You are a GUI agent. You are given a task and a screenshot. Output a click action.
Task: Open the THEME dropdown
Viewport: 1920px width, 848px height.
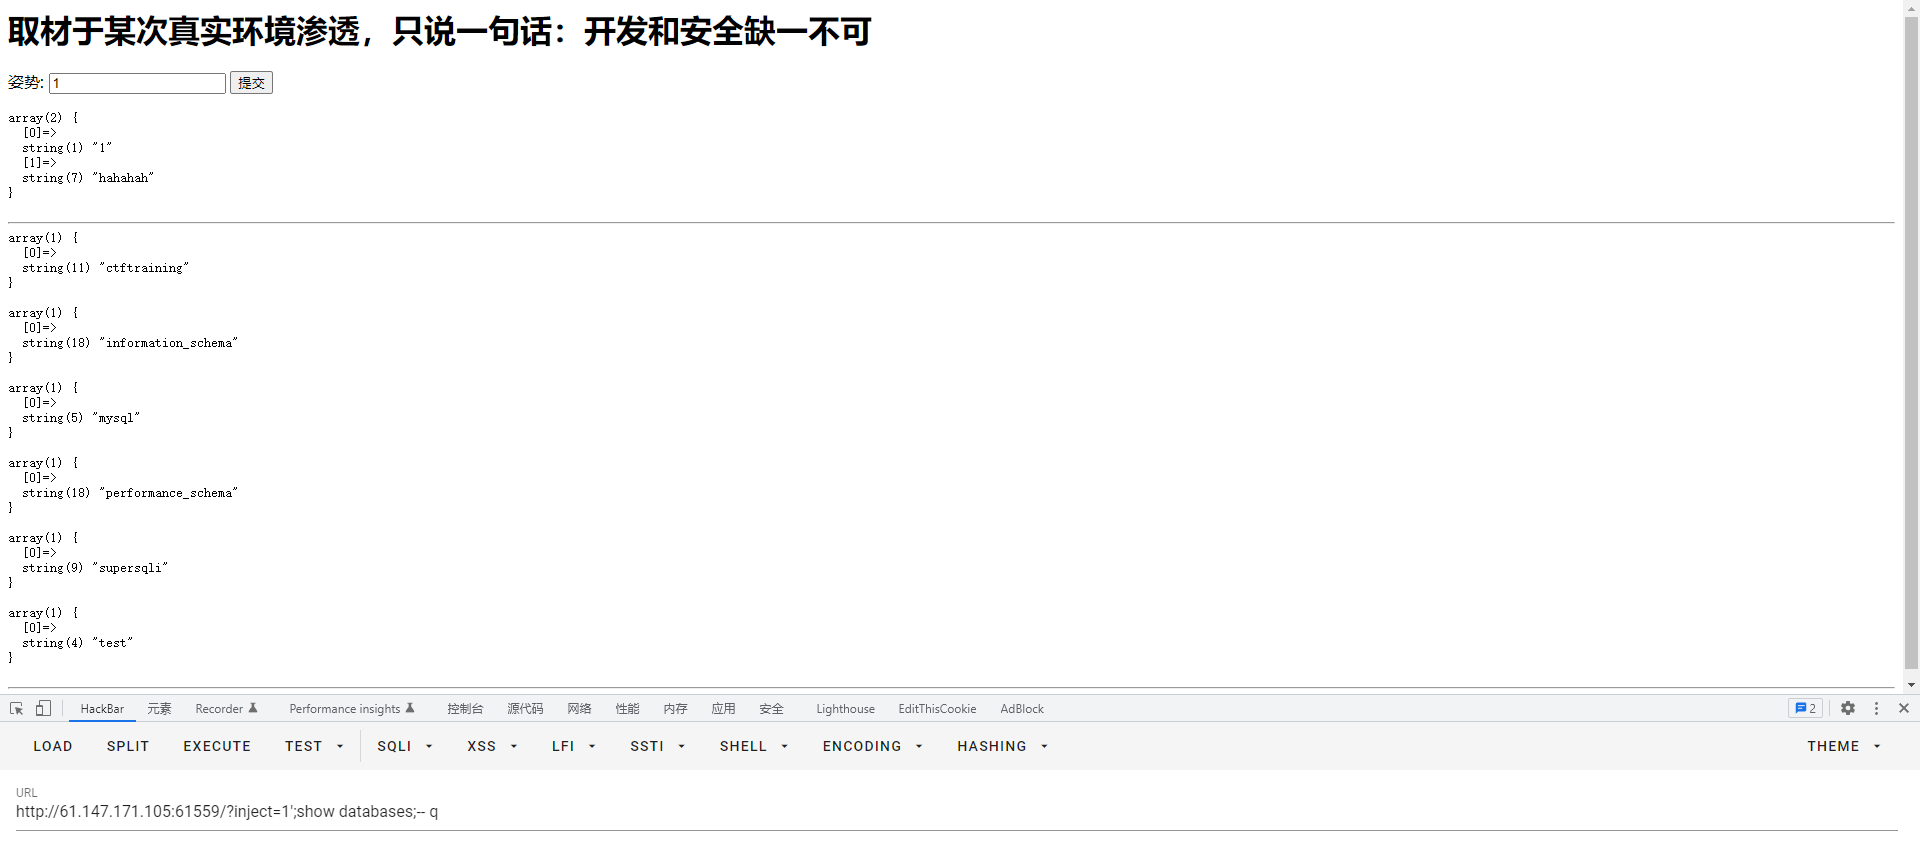[1843, 746]
